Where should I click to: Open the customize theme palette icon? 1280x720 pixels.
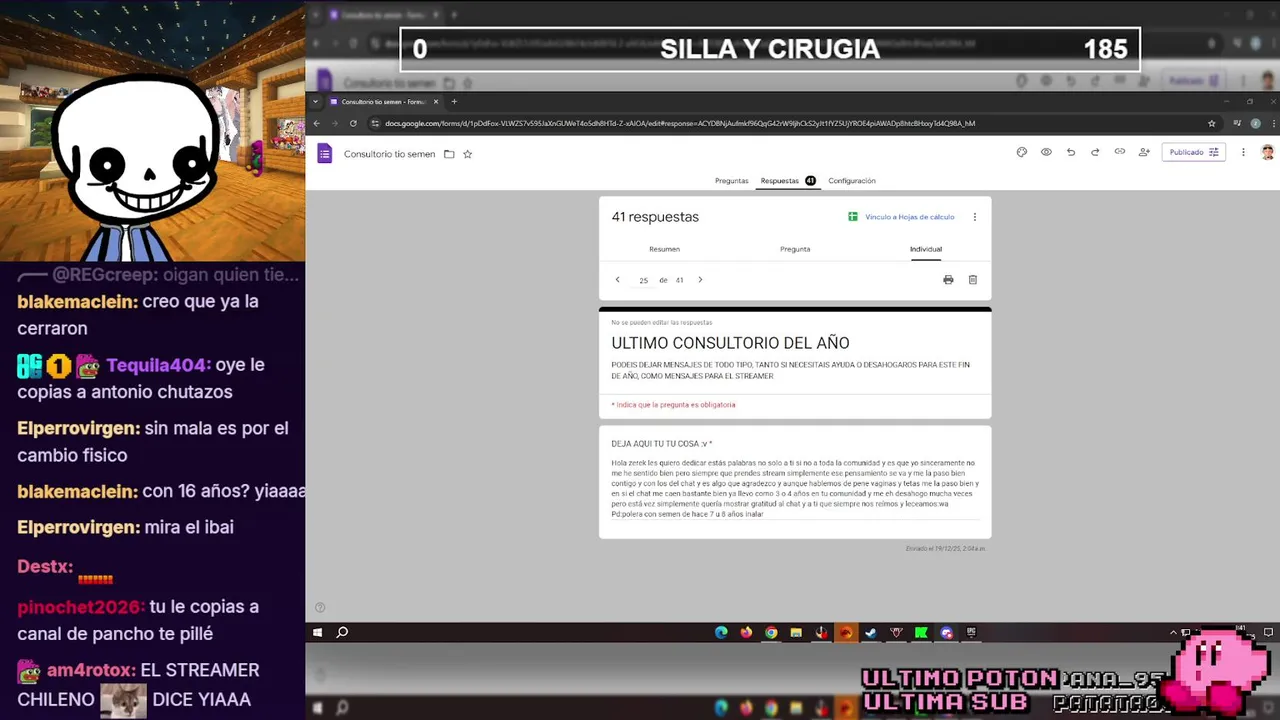pyautogui.click(x=1021, y=152)
